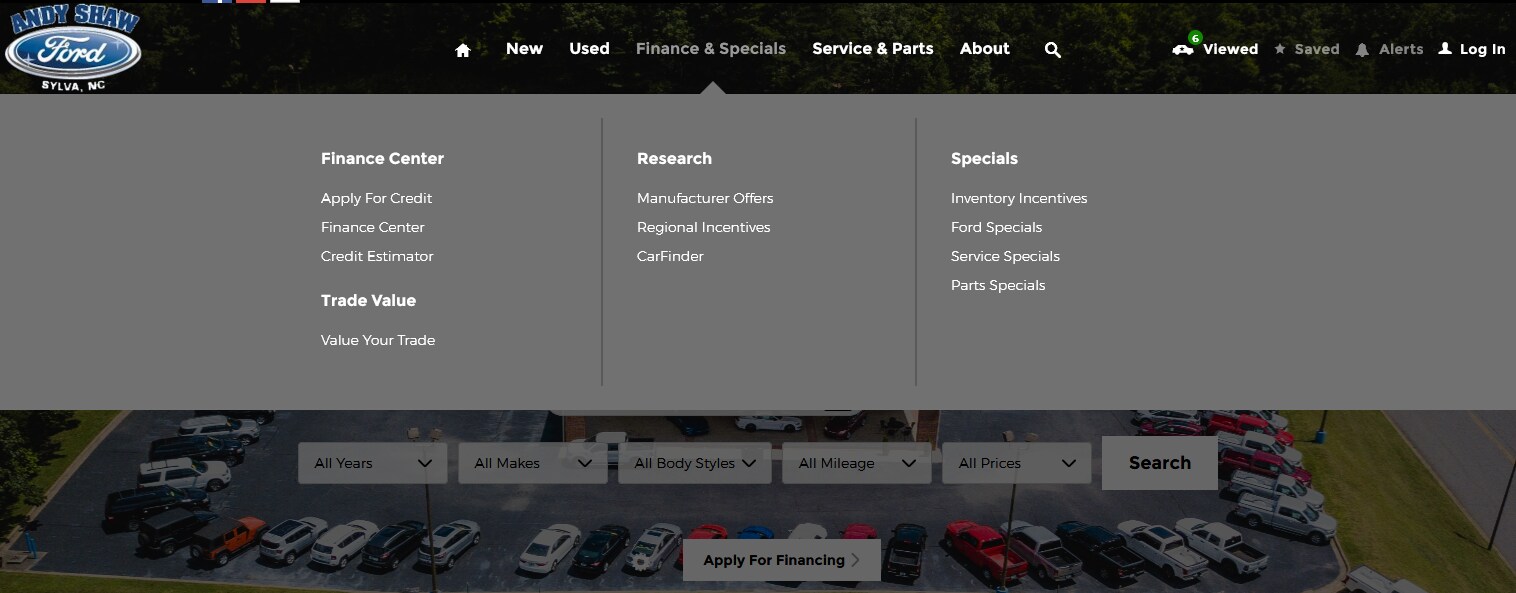
Task: Click the viewed vehicles car icon
Action: [x=1183, y=49]
